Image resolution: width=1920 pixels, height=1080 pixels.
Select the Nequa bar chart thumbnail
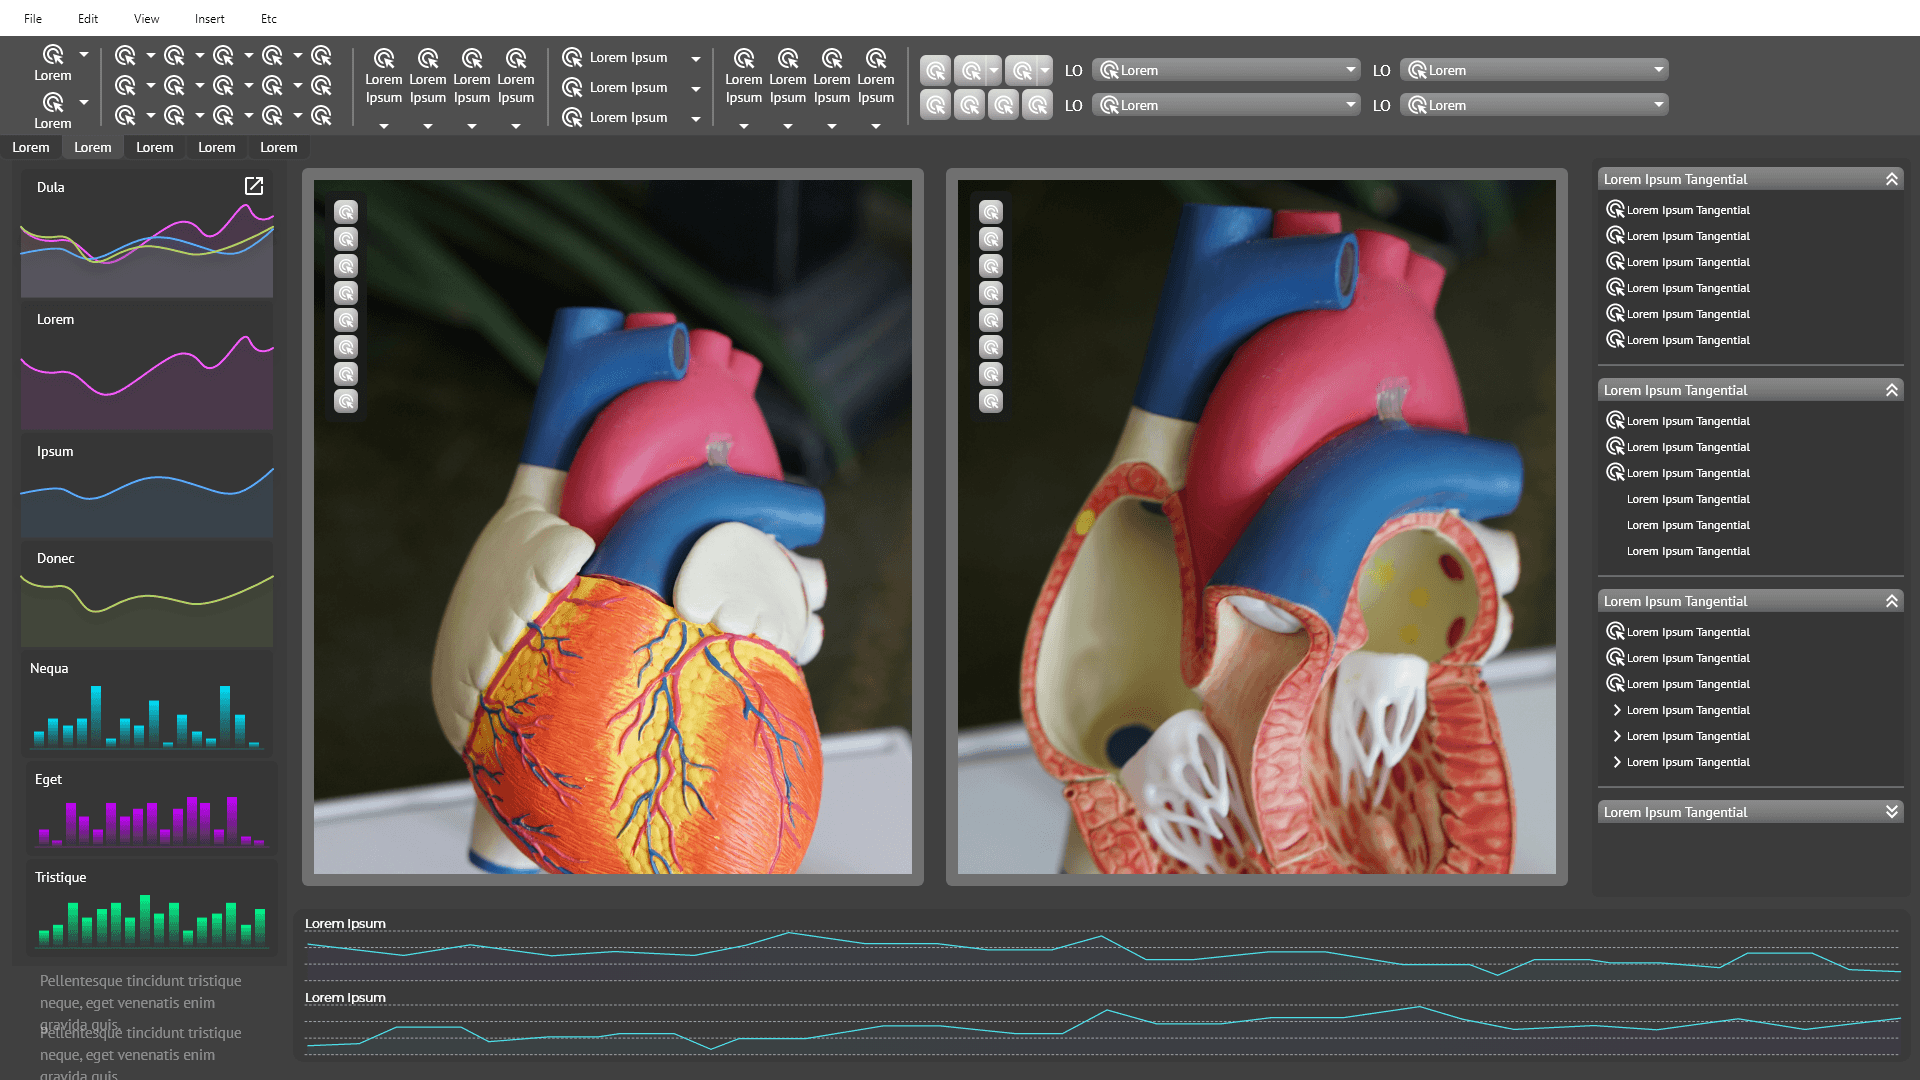tap(147, 705)
